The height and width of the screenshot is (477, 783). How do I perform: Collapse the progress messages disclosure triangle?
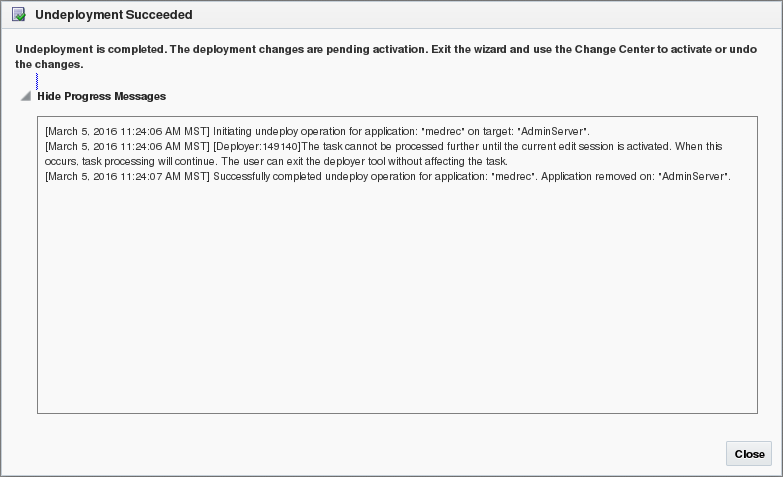pyautogui.click(x=25, y=97)
